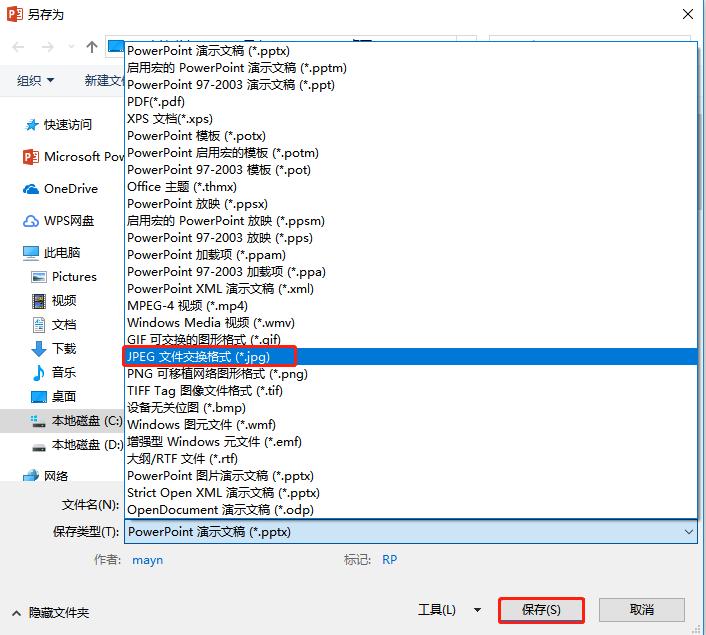Open the 工具(L) menu
Screen dimensions: 706x635
click(437, 610)
